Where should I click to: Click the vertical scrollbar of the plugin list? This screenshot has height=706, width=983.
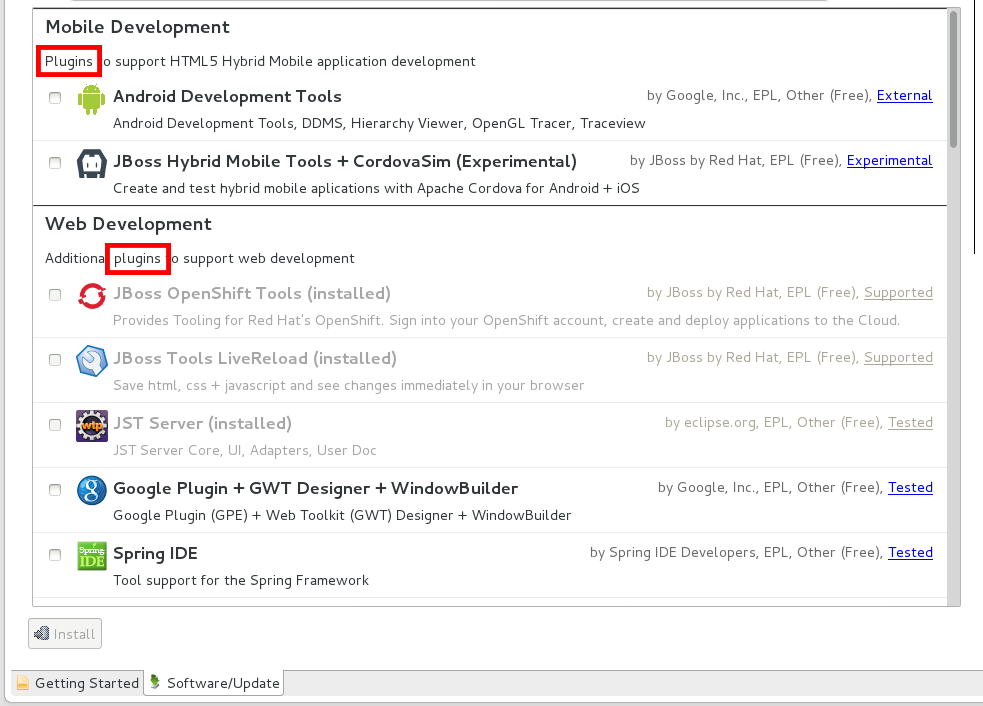[954, 80]
